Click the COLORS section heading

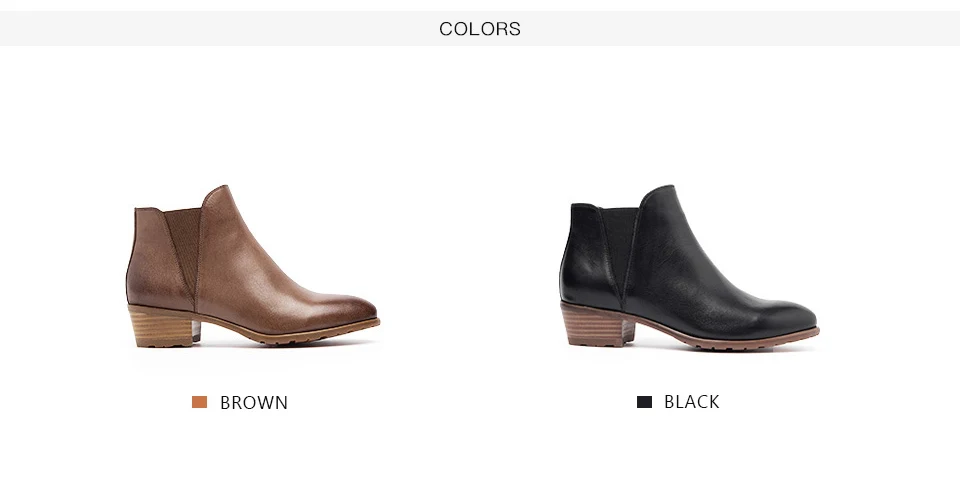[480, 29]
